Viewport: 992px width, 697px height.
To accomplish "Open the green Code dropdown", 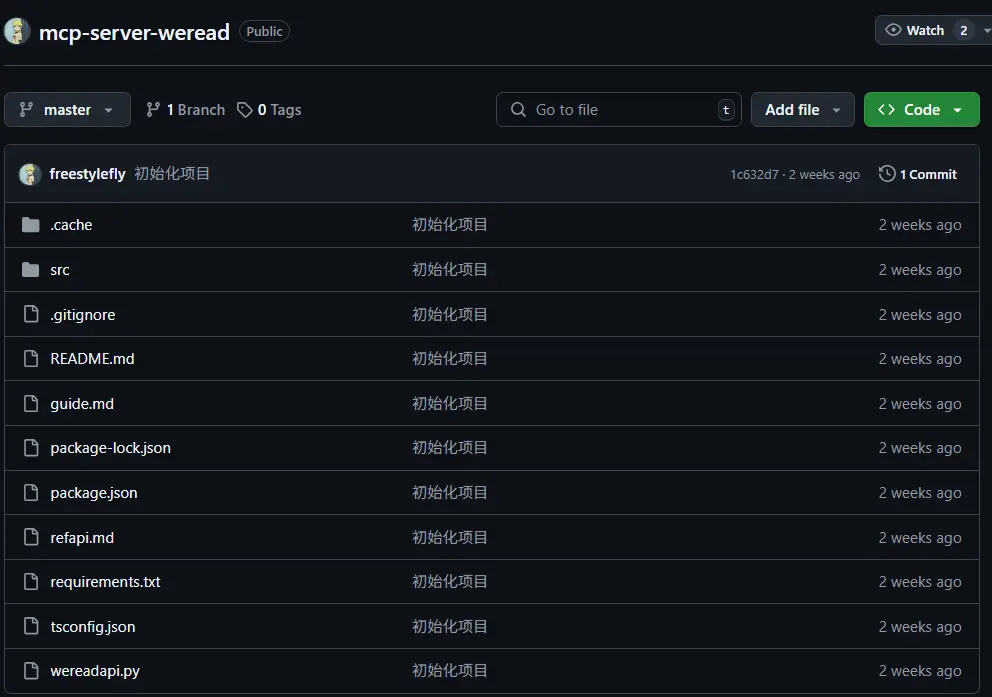I will 921,110.
